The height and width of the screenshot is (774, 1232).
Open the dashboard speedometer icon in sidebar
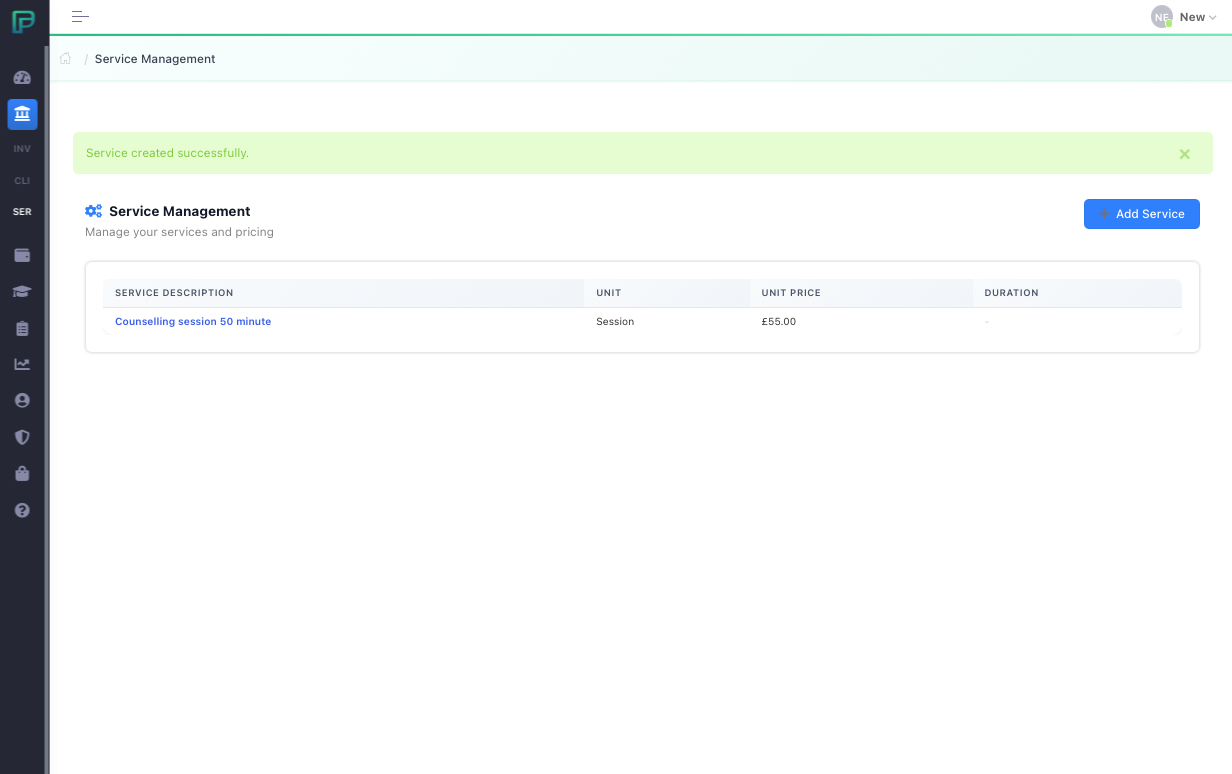(x=22, y=78)
